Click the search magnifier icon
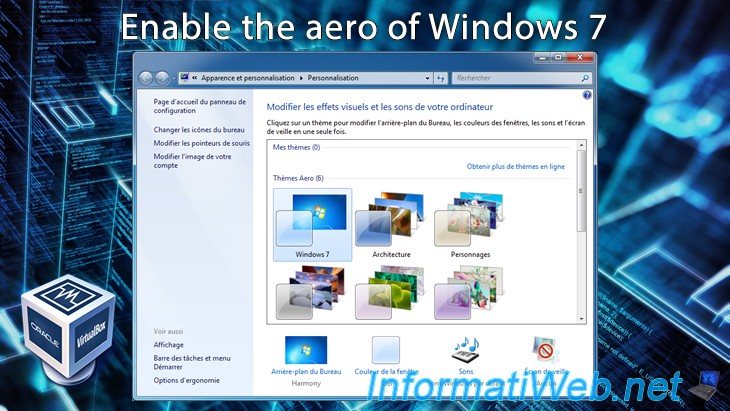 pos(585,78)
